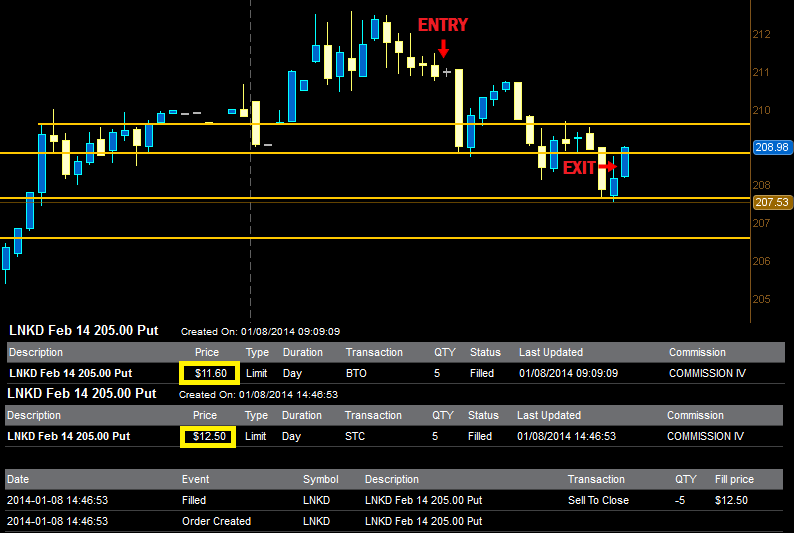The width and height of the screenshot is (794, 533).
Task: Click the $12.50 fill price value
Action: pos(731,500)
